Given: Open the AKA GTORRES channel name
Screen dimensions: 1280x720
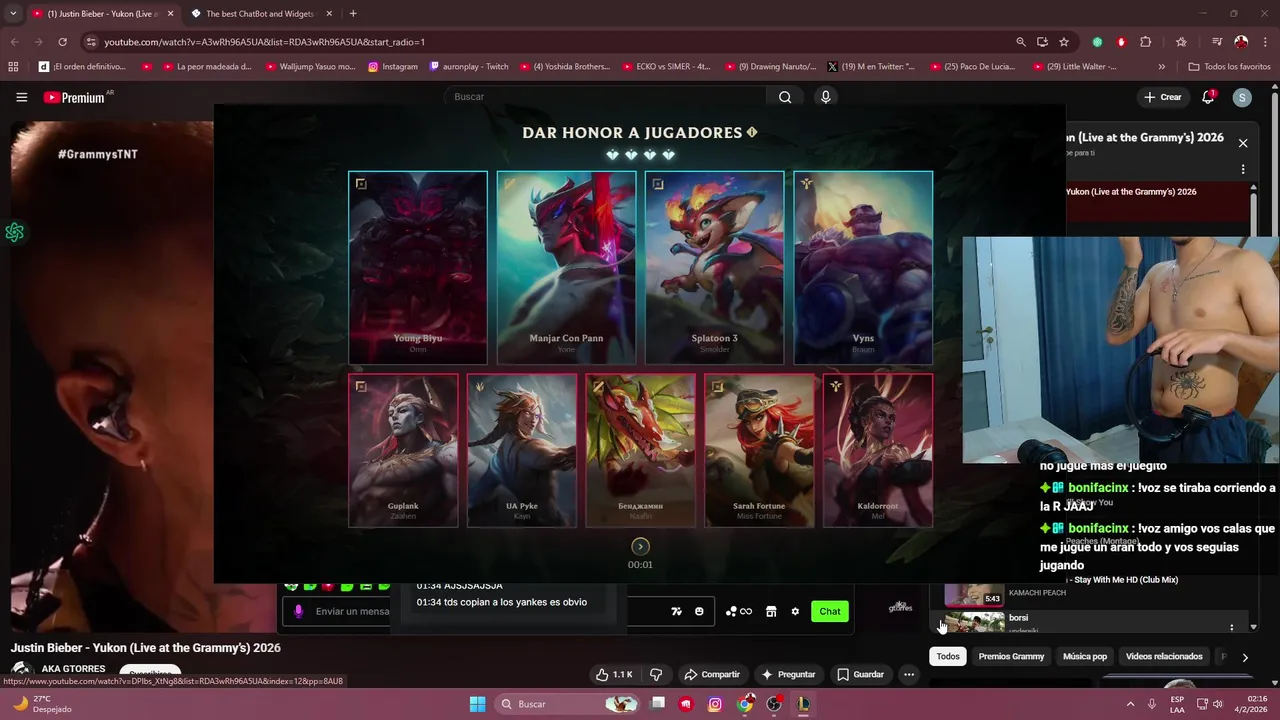Looking at the screenshot, I should (x=73, y=669).
